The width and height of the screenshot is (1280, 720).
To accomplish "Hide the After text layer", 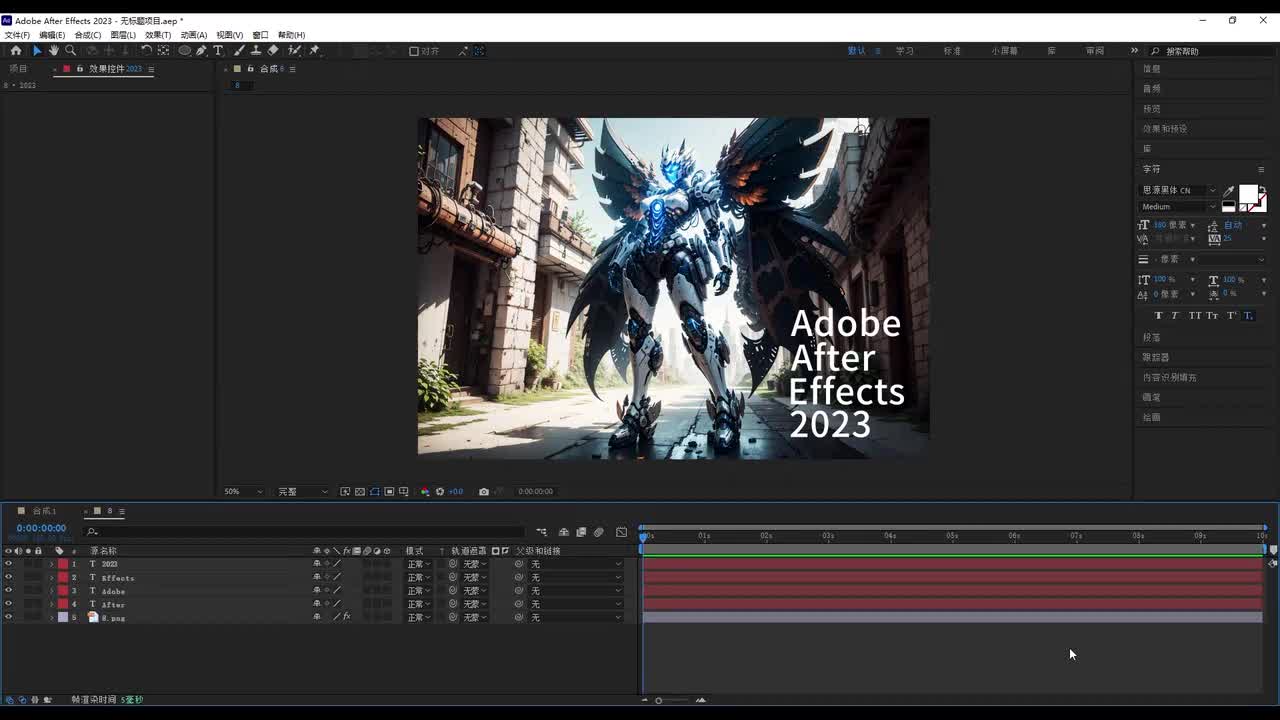I will pyautogui.click(x=8, y=604).
